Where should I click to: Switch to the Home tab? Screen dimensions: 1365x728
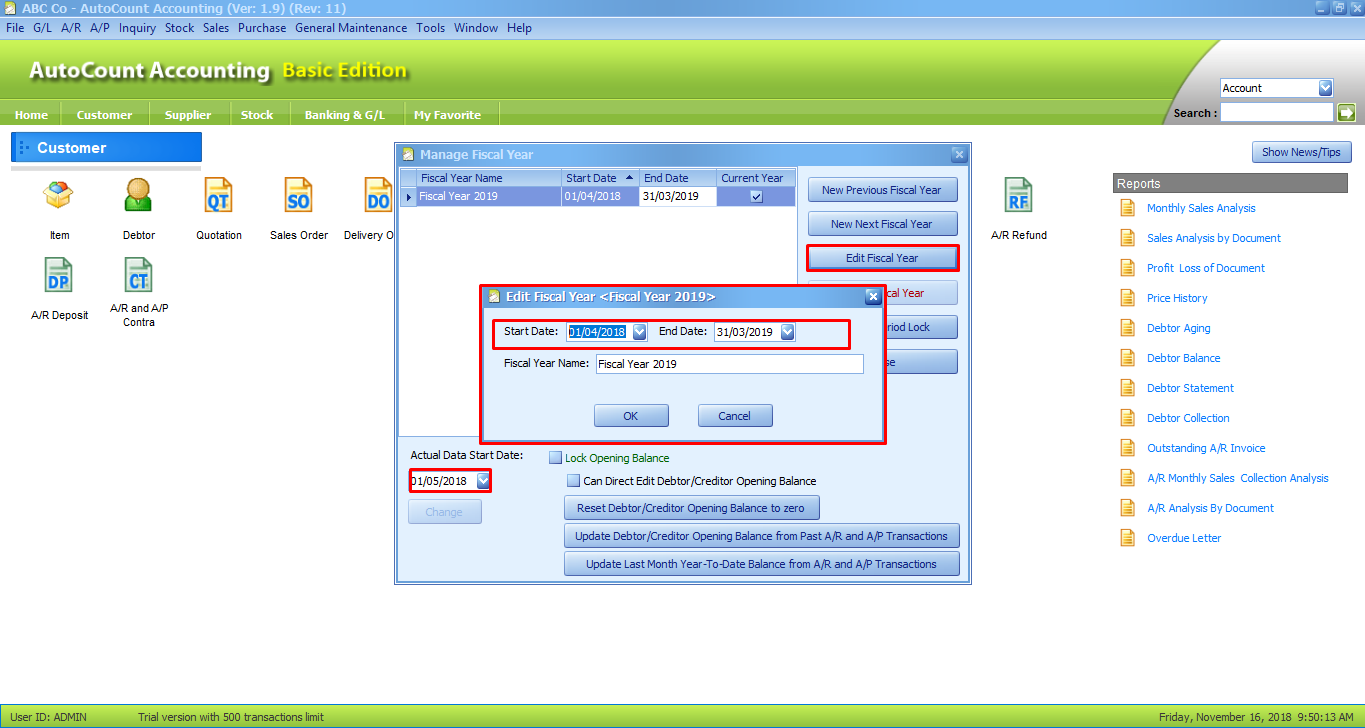pyautogui.click(x=32, y=115)
